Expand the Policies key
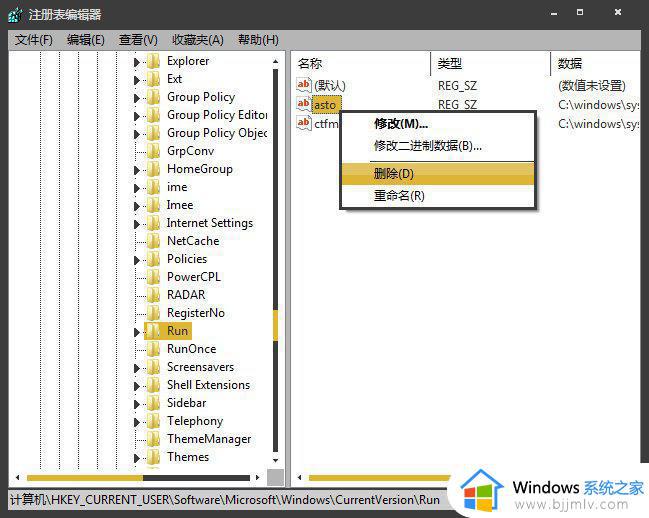This screenshot has width=649, height=518. pyautogui.click(x=137, y=260)
